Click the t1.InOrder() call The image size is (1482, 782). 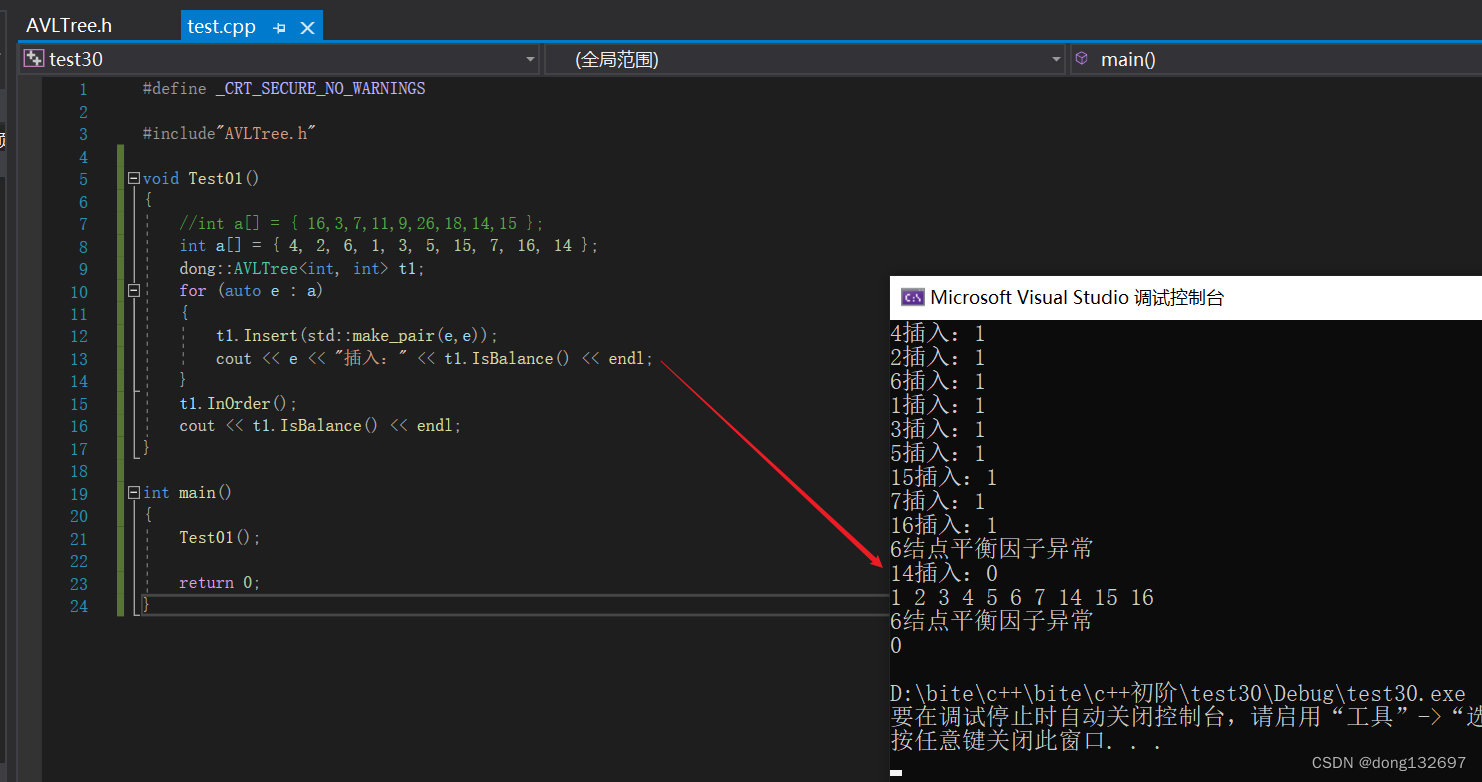pos(238,404)
